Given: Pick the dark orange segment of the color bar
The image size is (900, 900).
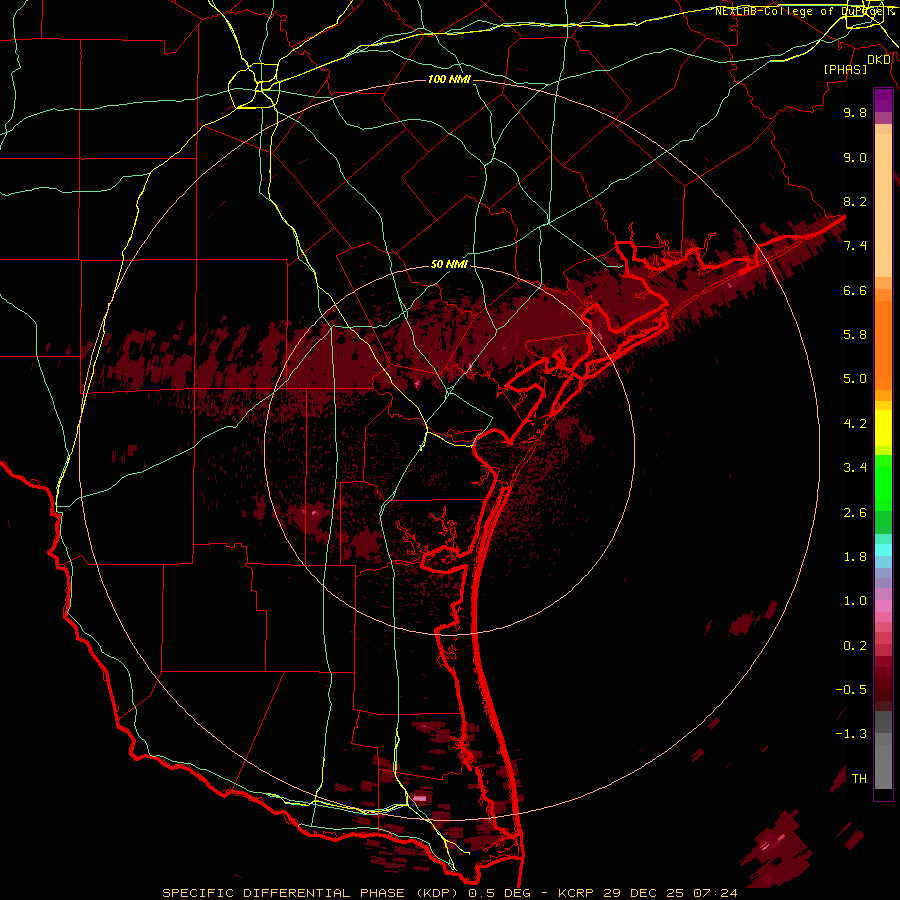Looking at the screenshot, I should pos(883,345).
